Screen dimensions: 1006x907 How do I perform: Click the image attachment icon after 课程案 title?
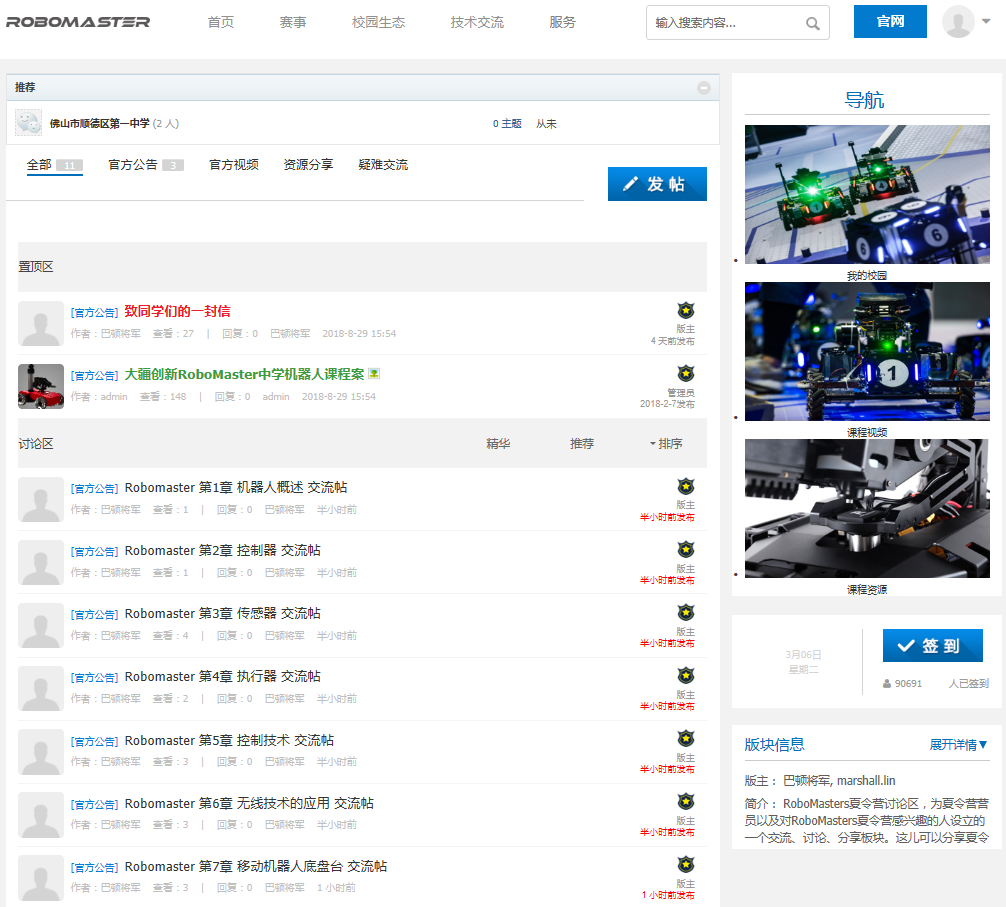tap(374, 374)
